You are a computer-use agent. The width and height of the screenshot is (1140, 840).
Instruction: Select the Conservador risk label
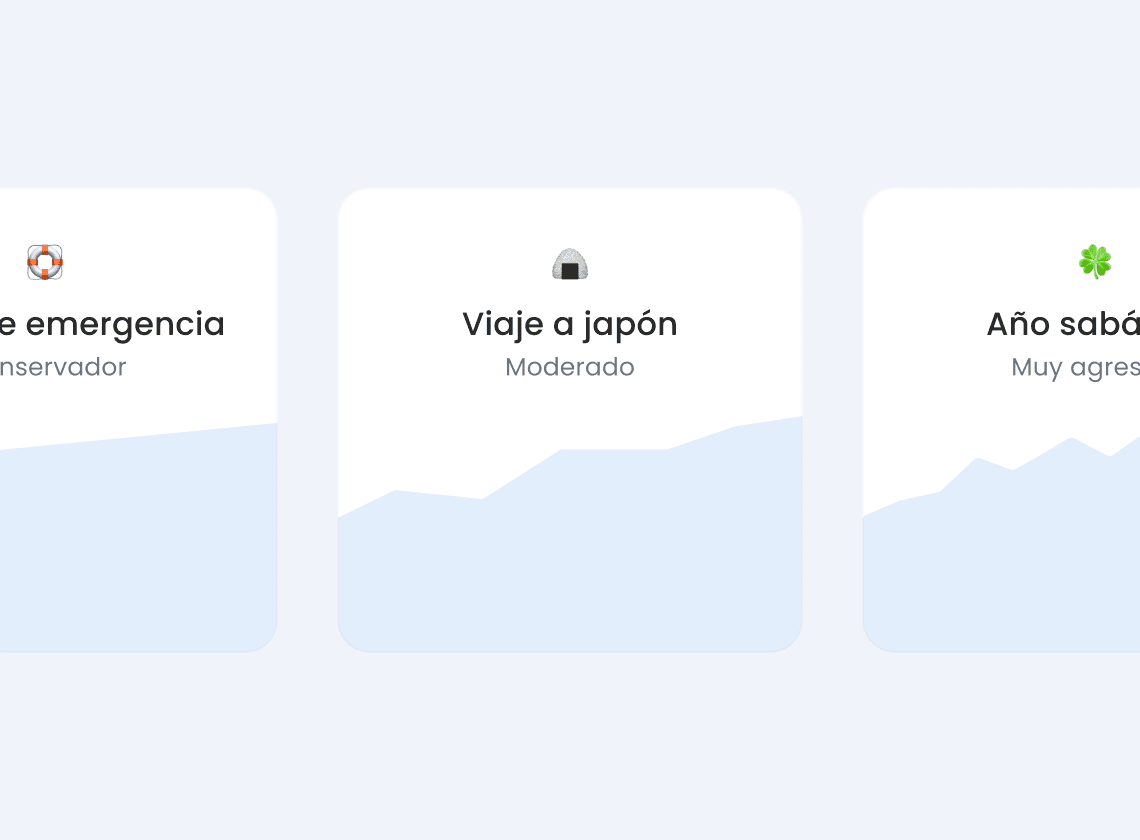(63, 366)
